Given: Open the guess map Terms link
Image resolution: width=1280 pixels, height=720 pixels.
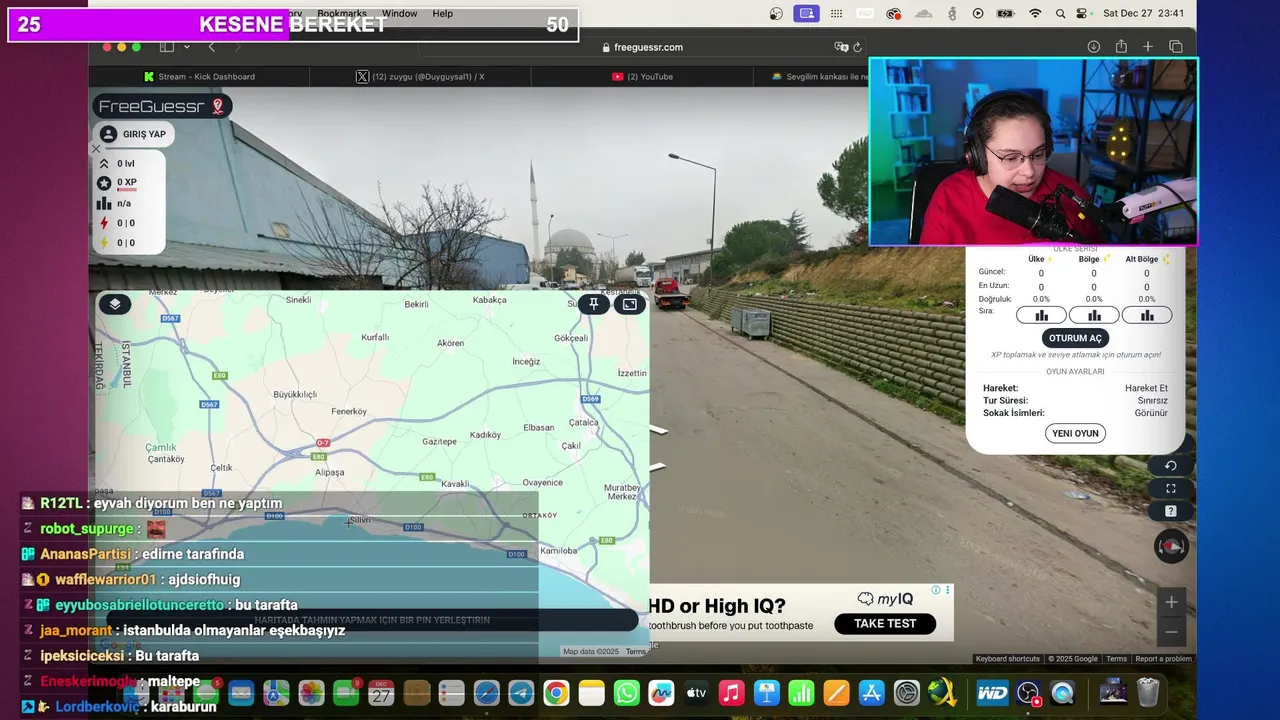Looking at the screenshot, I should click(x=636, y=652).
